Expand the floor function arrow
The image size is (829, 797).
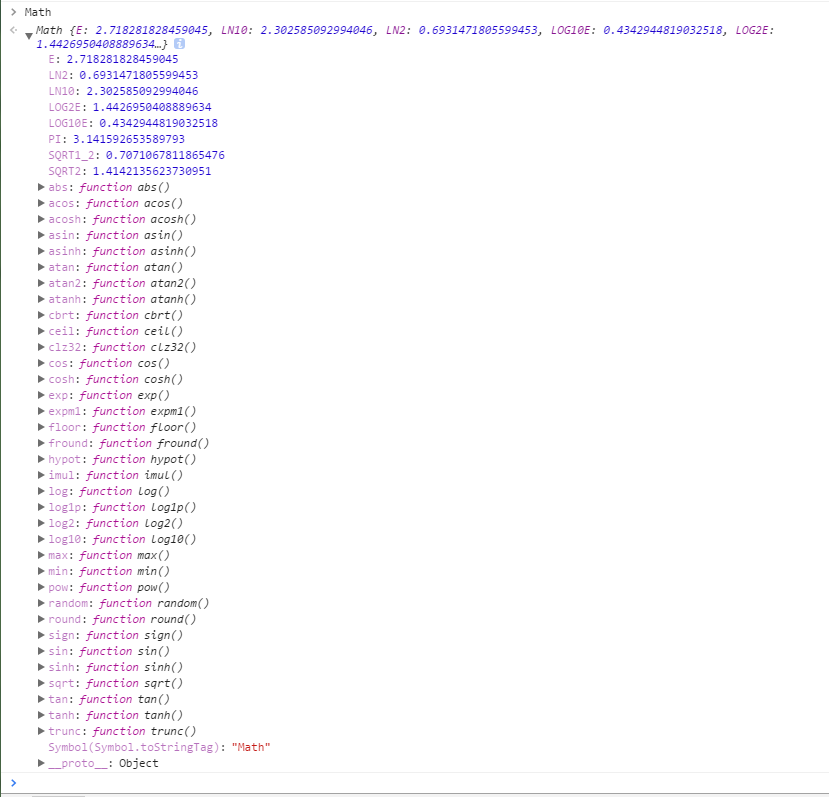tap(41, 427)
